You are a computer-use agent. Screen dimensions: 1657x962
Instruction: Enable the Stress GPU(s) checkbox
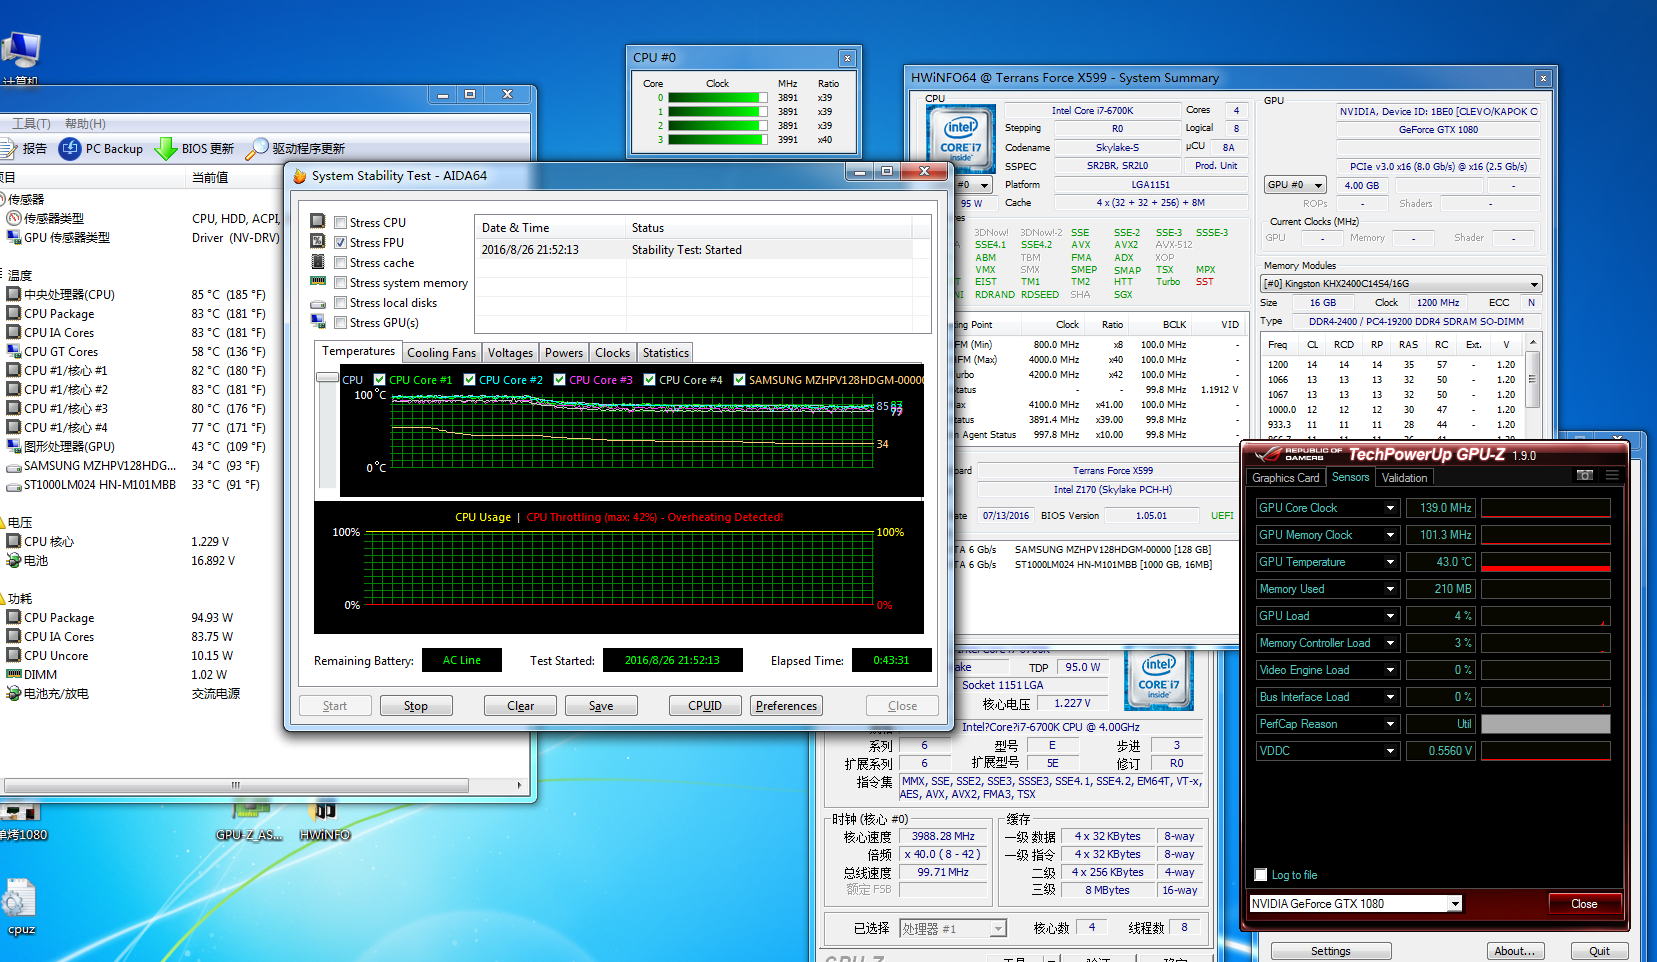click(341, 323)
